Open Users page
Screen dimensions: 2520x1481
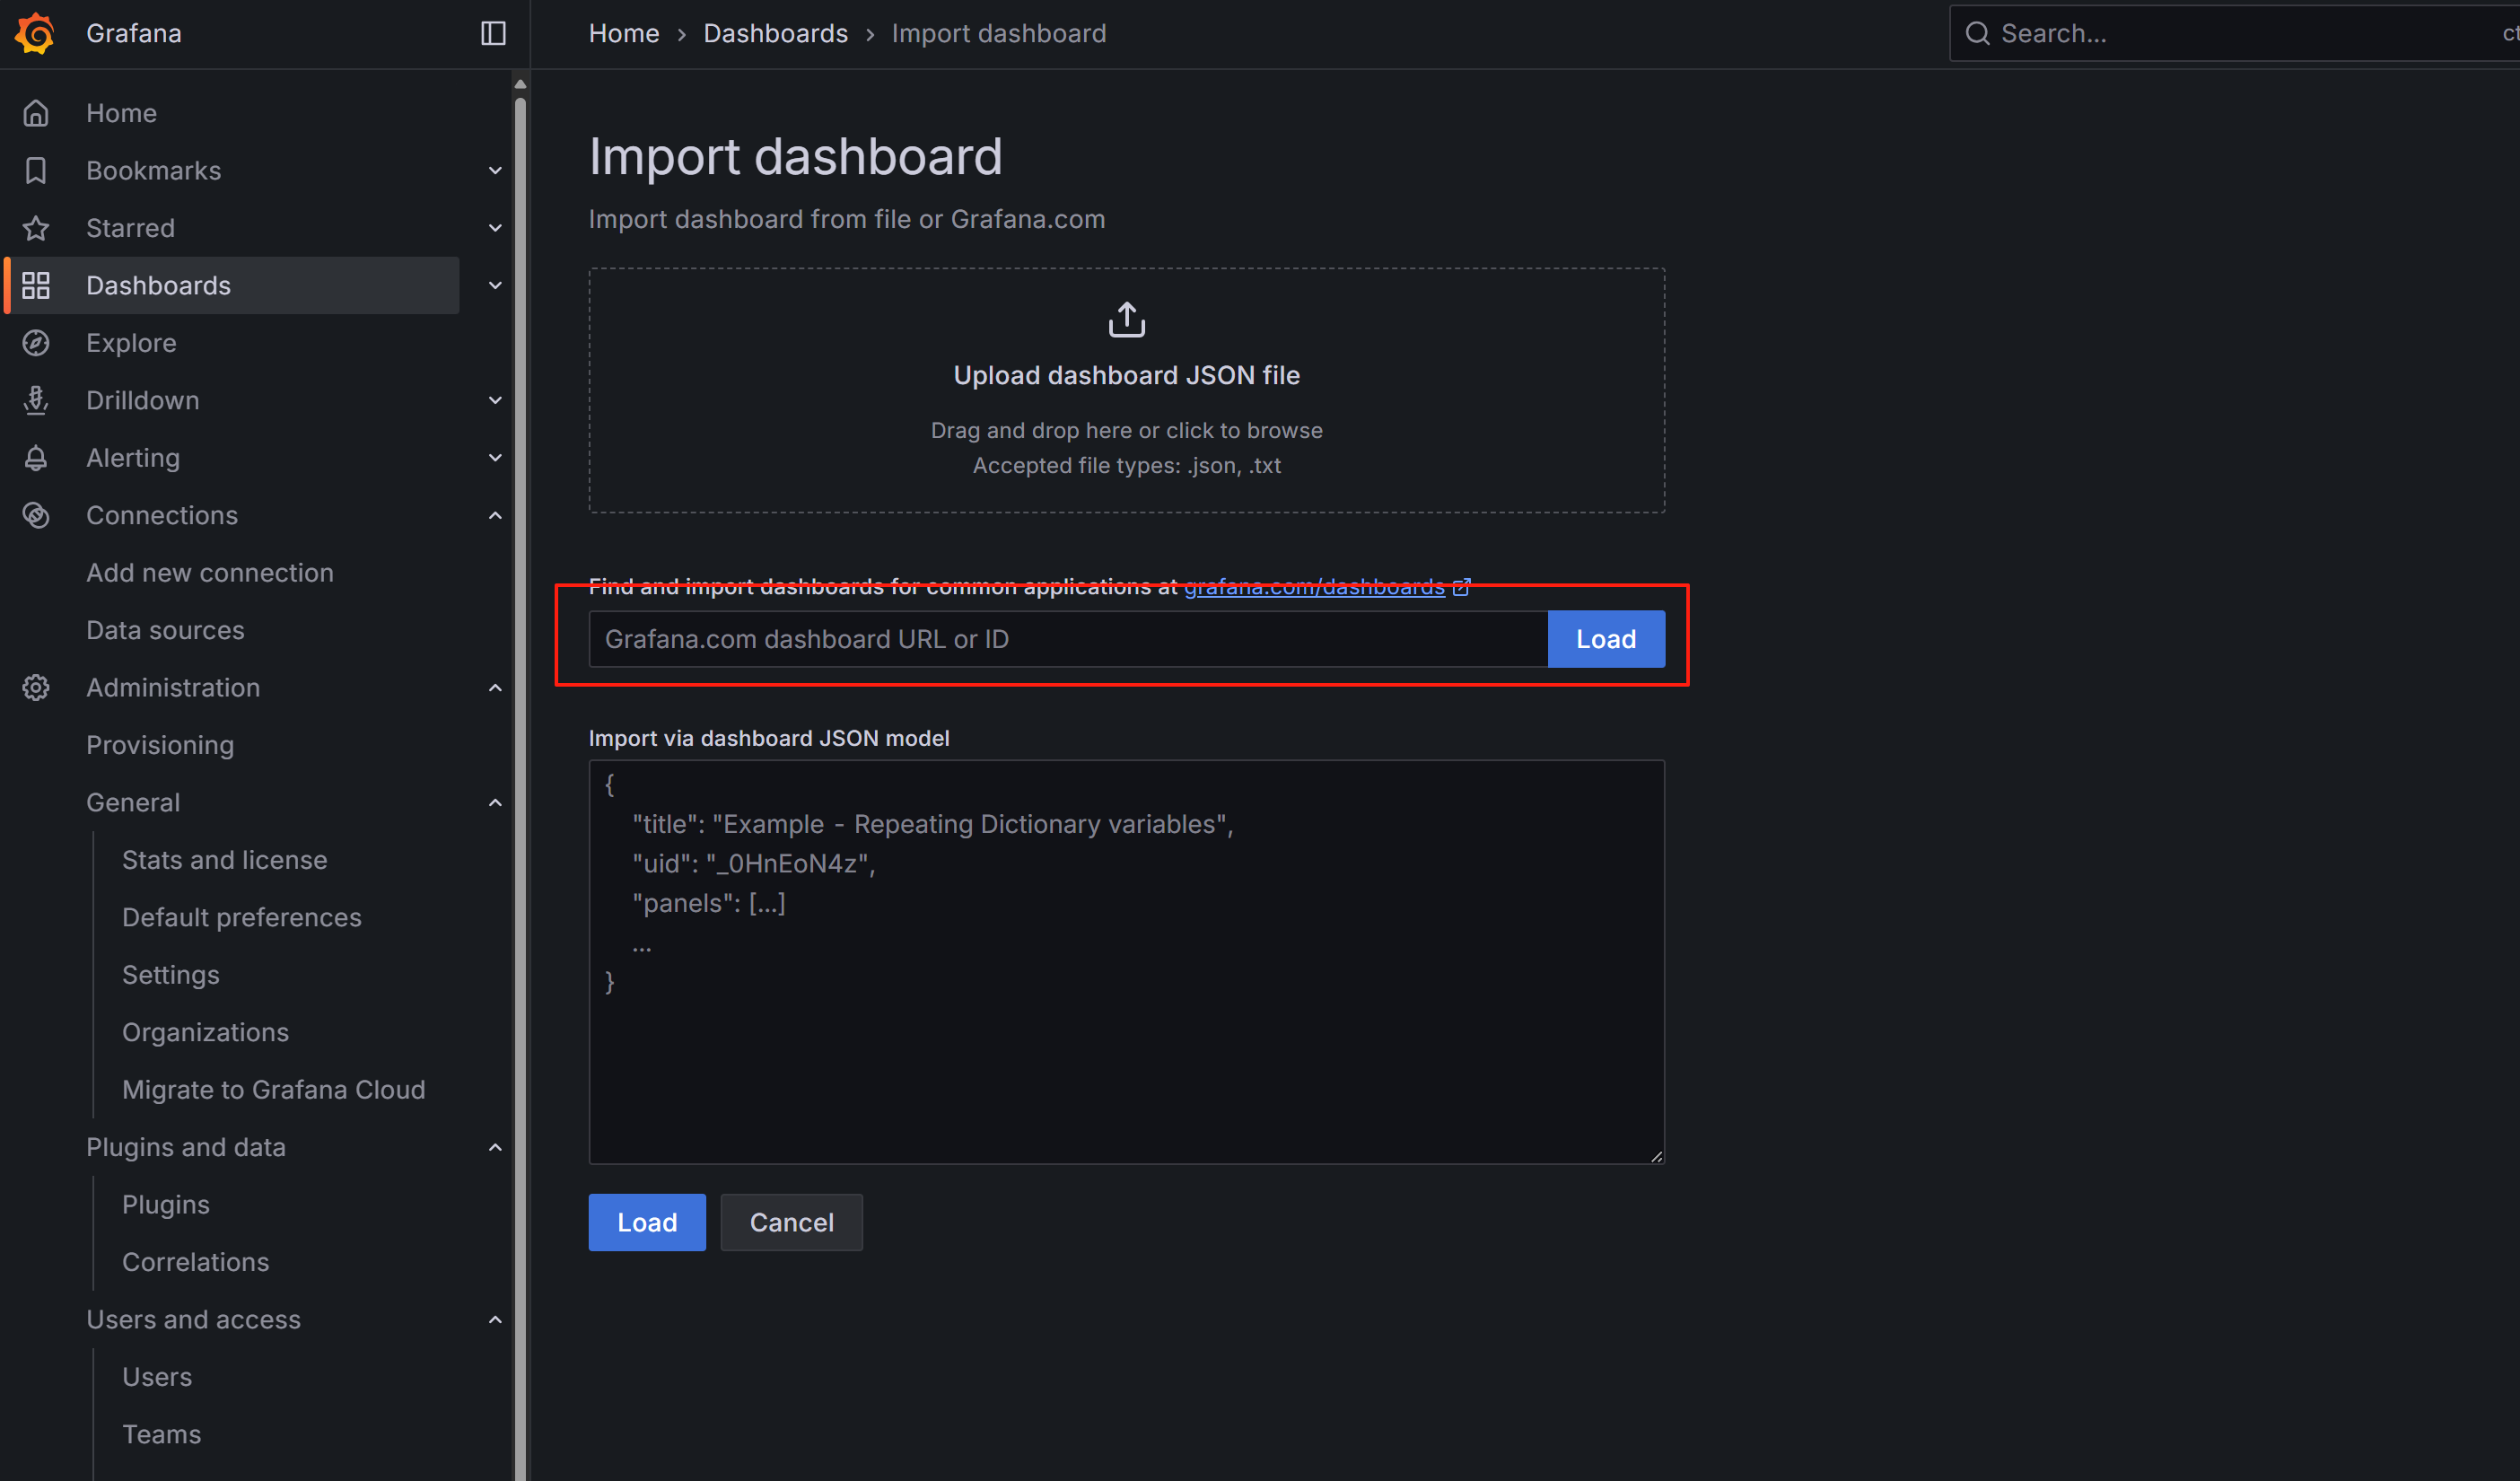[x=157, y=1377]
